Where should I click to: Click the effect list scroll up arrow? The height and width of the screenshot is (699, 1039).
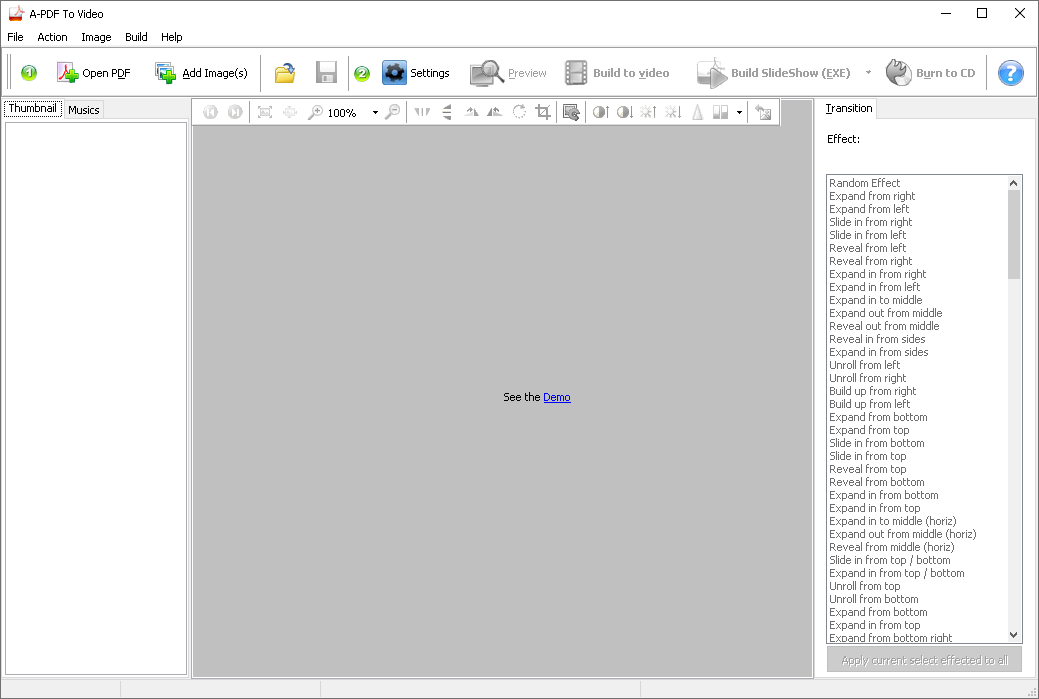click(1013, 183)
